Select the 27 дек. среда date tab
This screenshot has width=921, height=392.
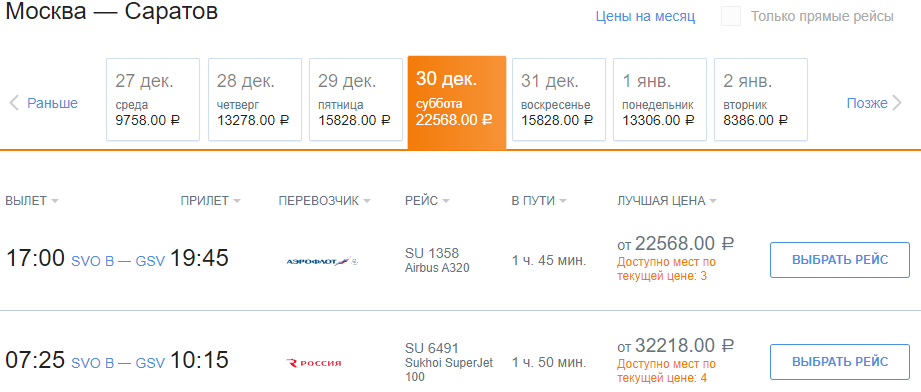click(x=153, y=99)
